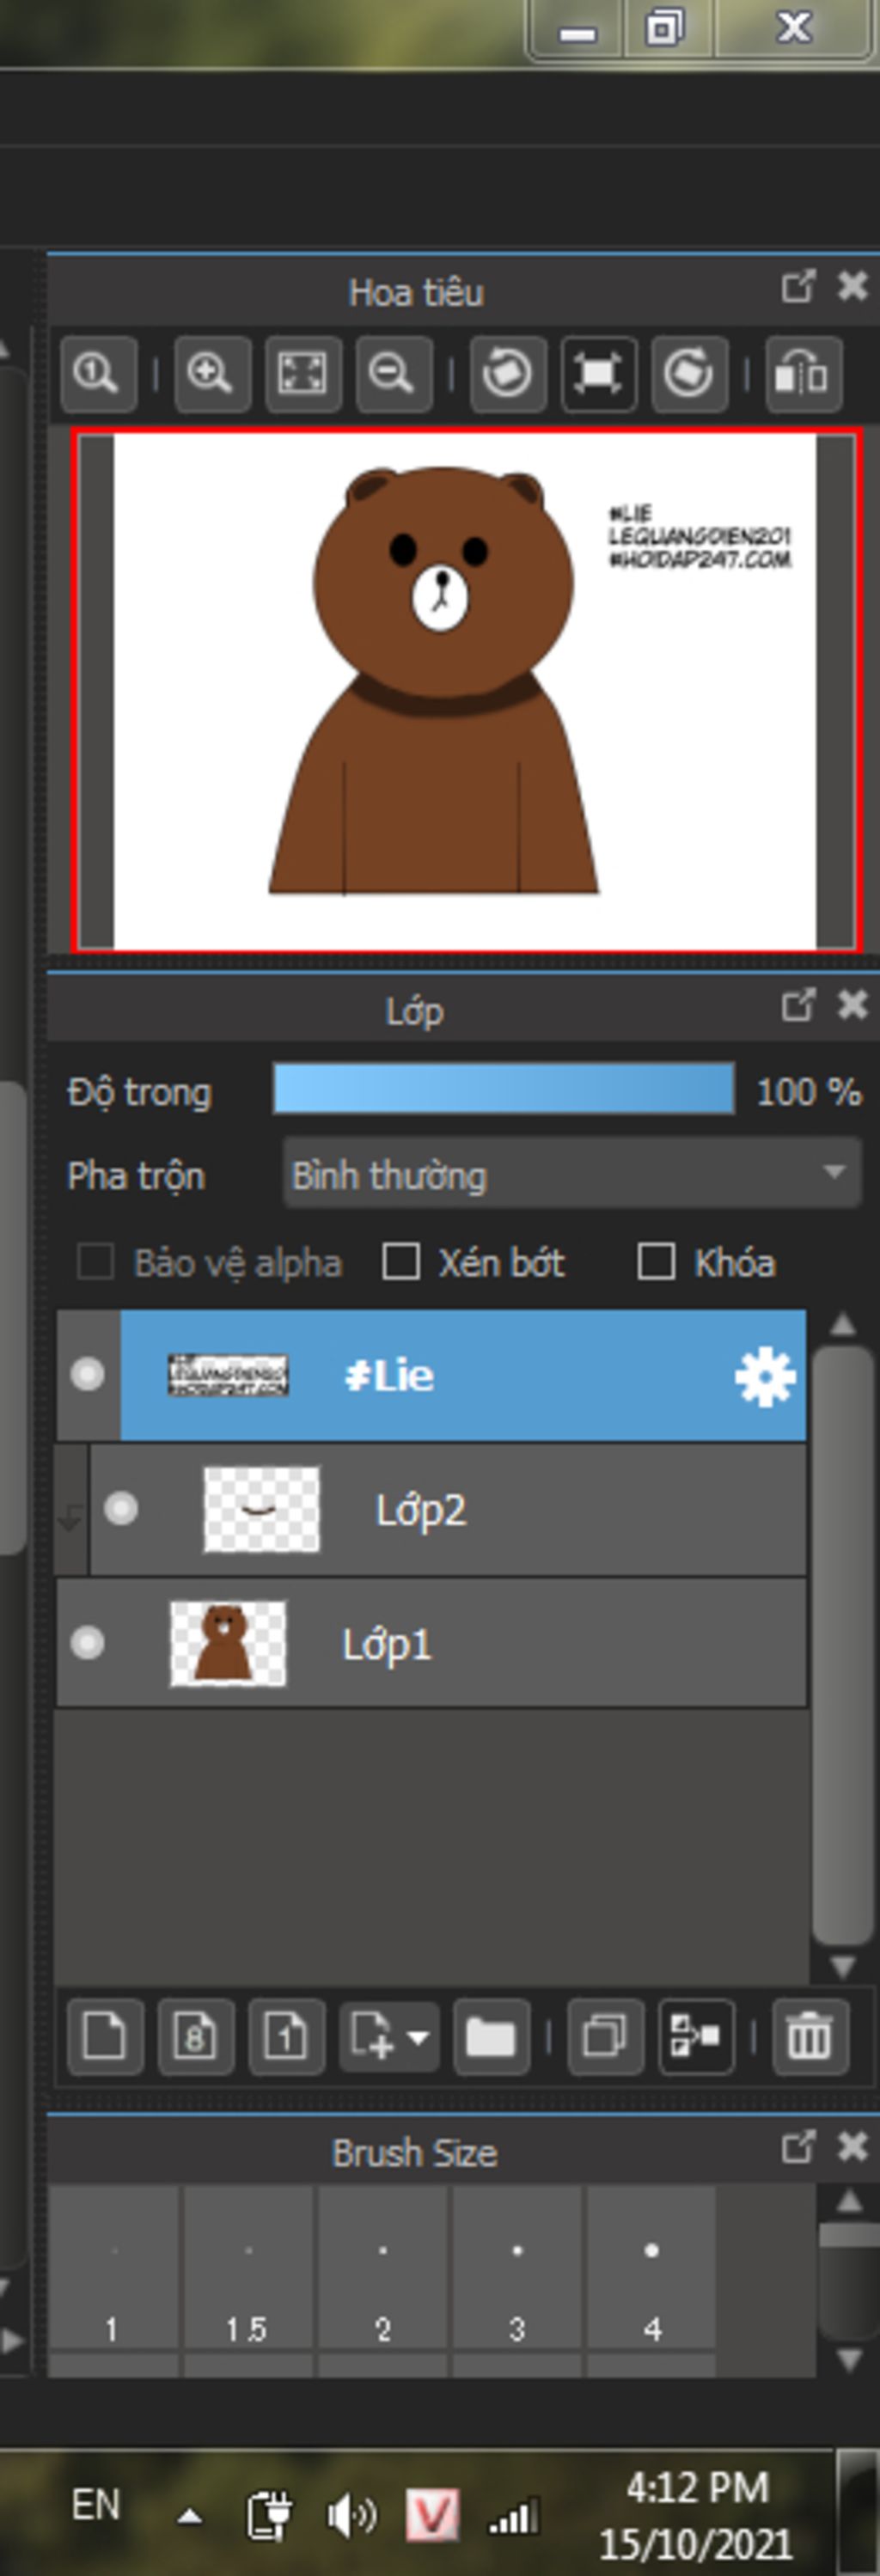Delete the layer with the trash icon
880x2576 pixels.
809,2036
